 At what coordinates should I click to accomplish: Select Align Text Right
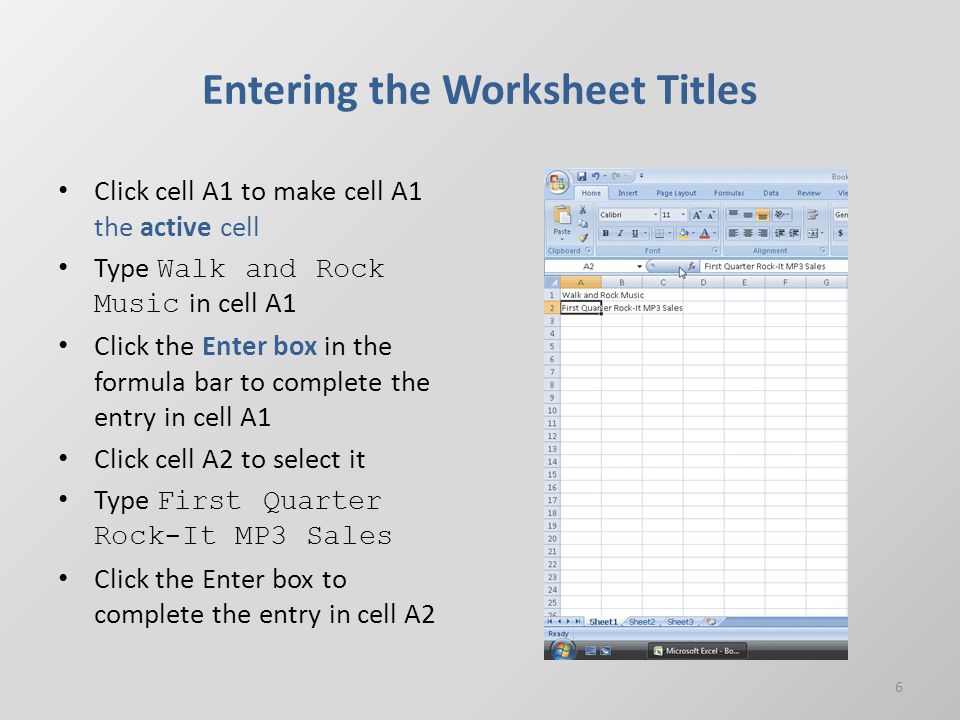pyautogui.click(x=763, y=233)
